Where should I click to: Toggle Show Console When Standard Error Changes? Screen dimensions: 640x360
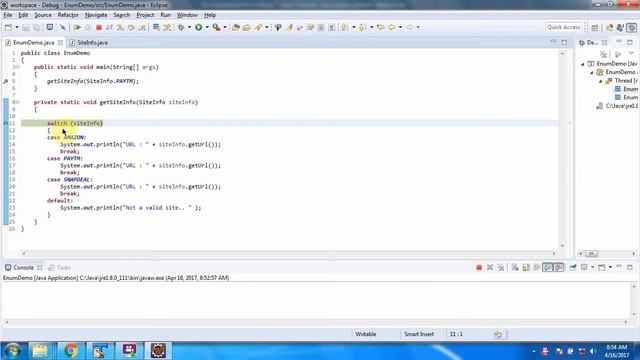coord(558,267)
